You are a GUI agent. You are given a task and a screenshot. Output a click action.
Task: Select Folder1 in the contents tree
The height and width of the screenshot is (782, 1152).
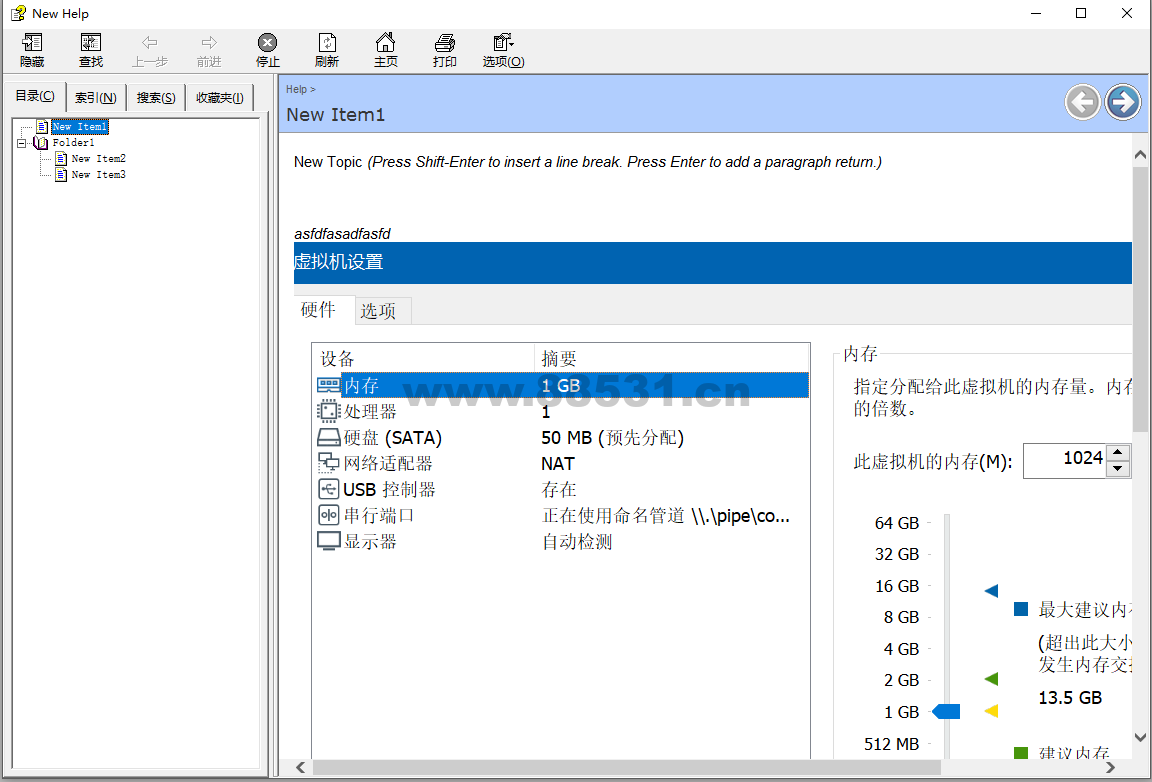73,143
